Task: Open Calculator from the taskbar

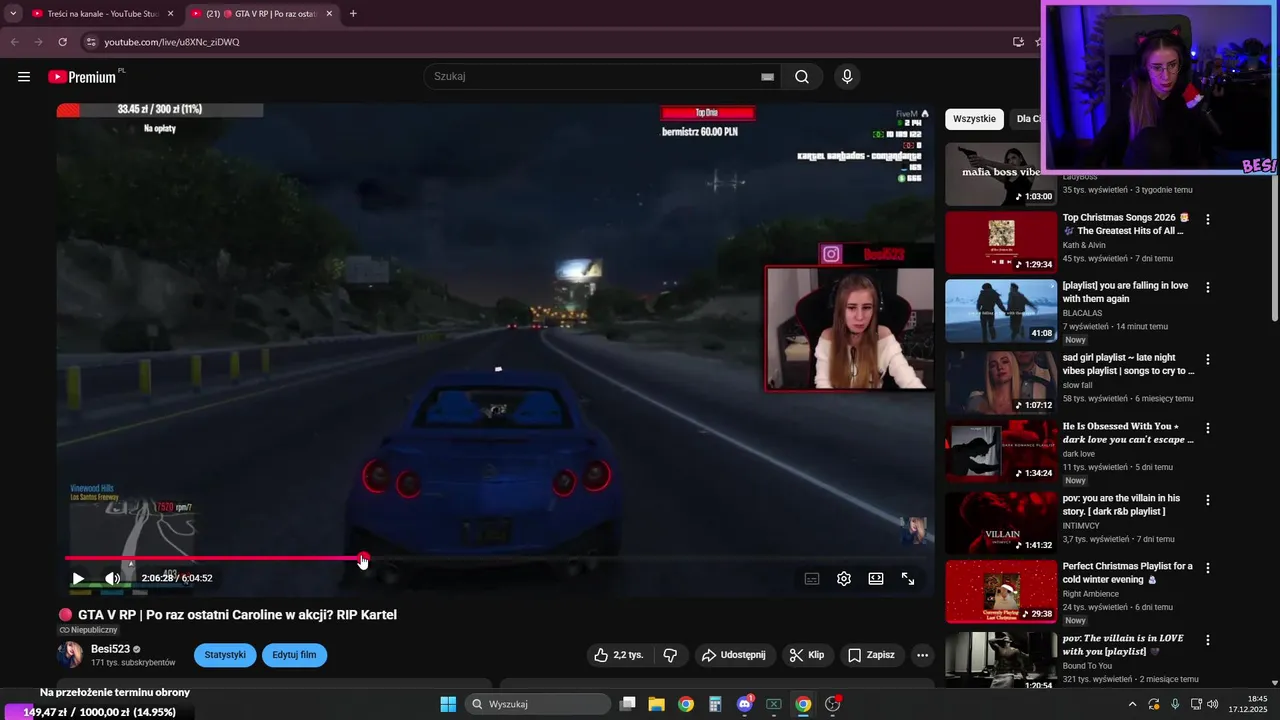Action: point(715,704)
